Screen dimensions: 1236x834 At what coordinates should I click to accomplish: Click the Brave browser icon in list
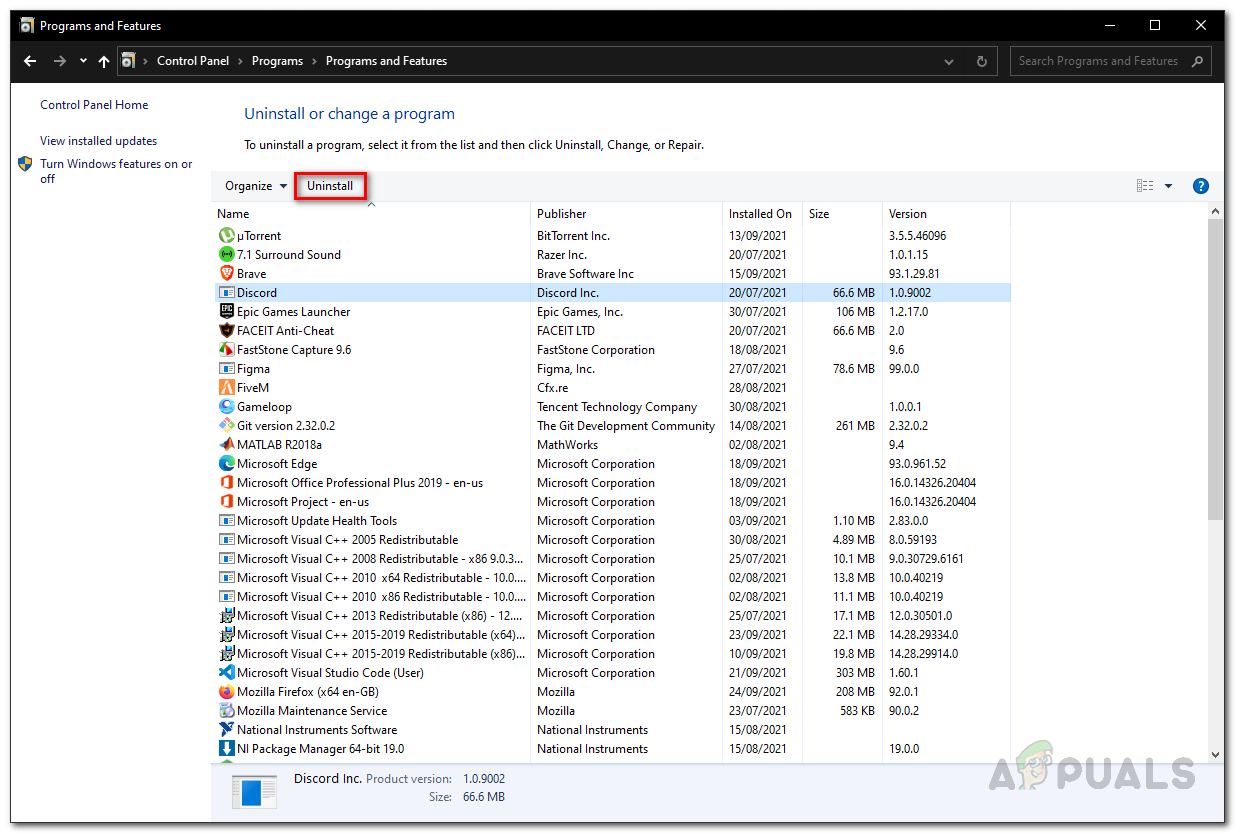click(226, 273)
